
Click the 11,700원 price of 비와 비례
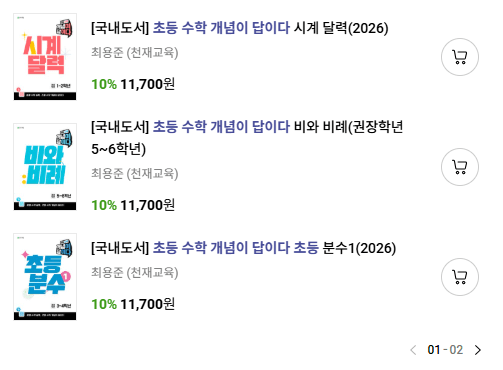(147, 205)
